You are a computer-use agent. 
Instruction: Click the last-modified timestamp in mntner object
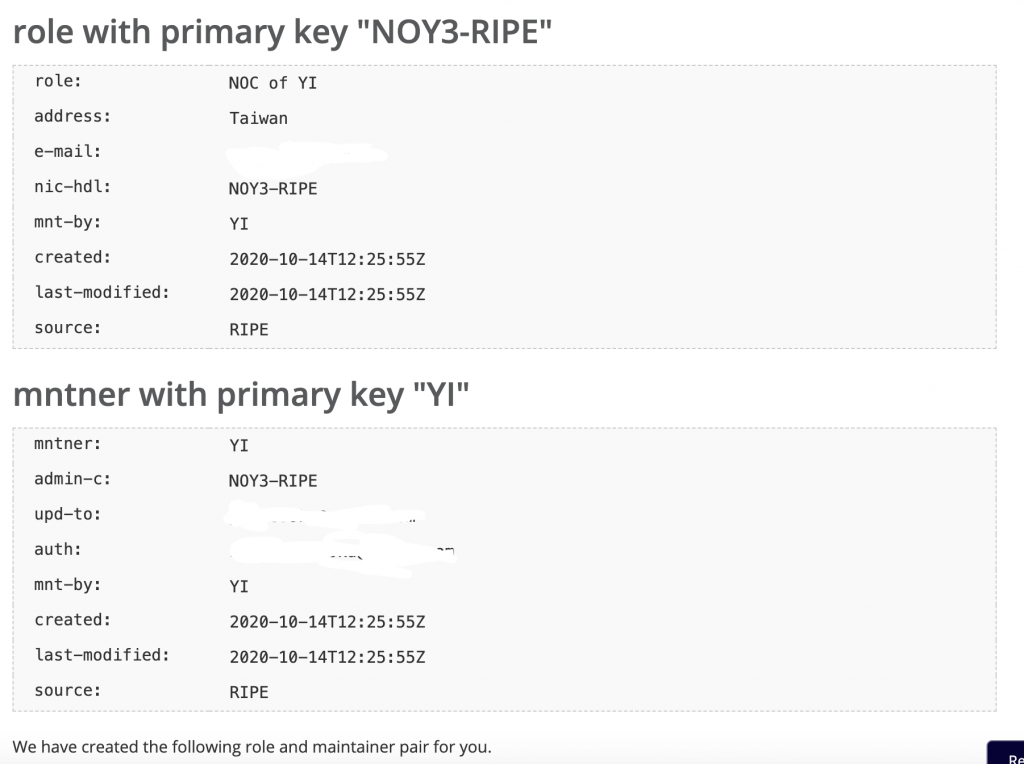tap(327, 657)
